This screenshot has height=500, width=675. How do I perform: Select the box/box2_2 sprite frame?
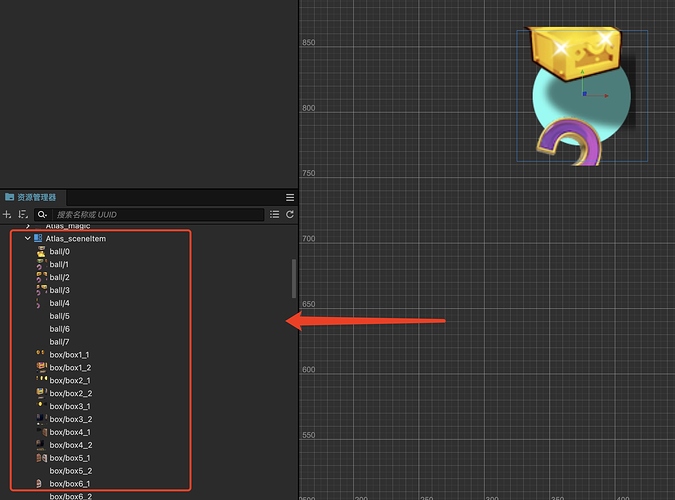[x=71, y=394]
